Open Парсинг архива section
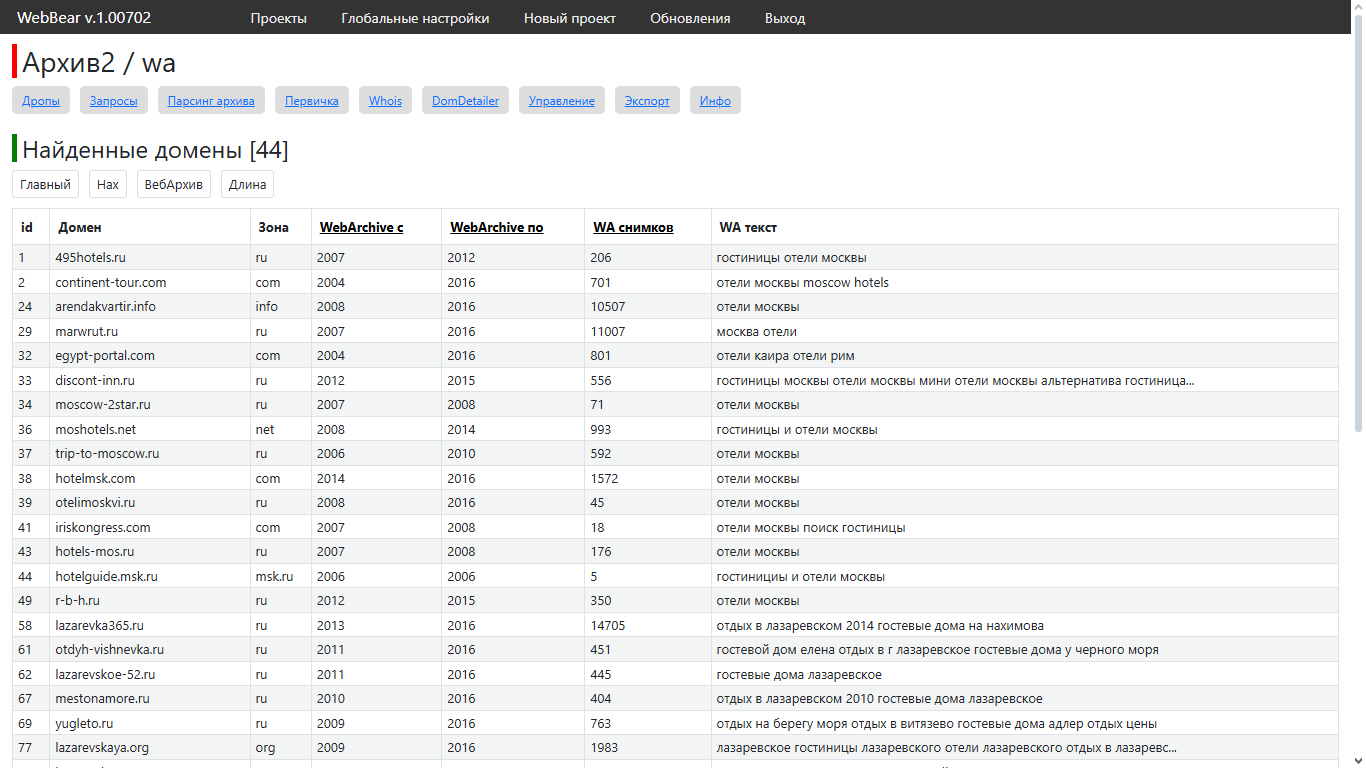Screen dimensions: 1366x768 (x=211, y=100)
